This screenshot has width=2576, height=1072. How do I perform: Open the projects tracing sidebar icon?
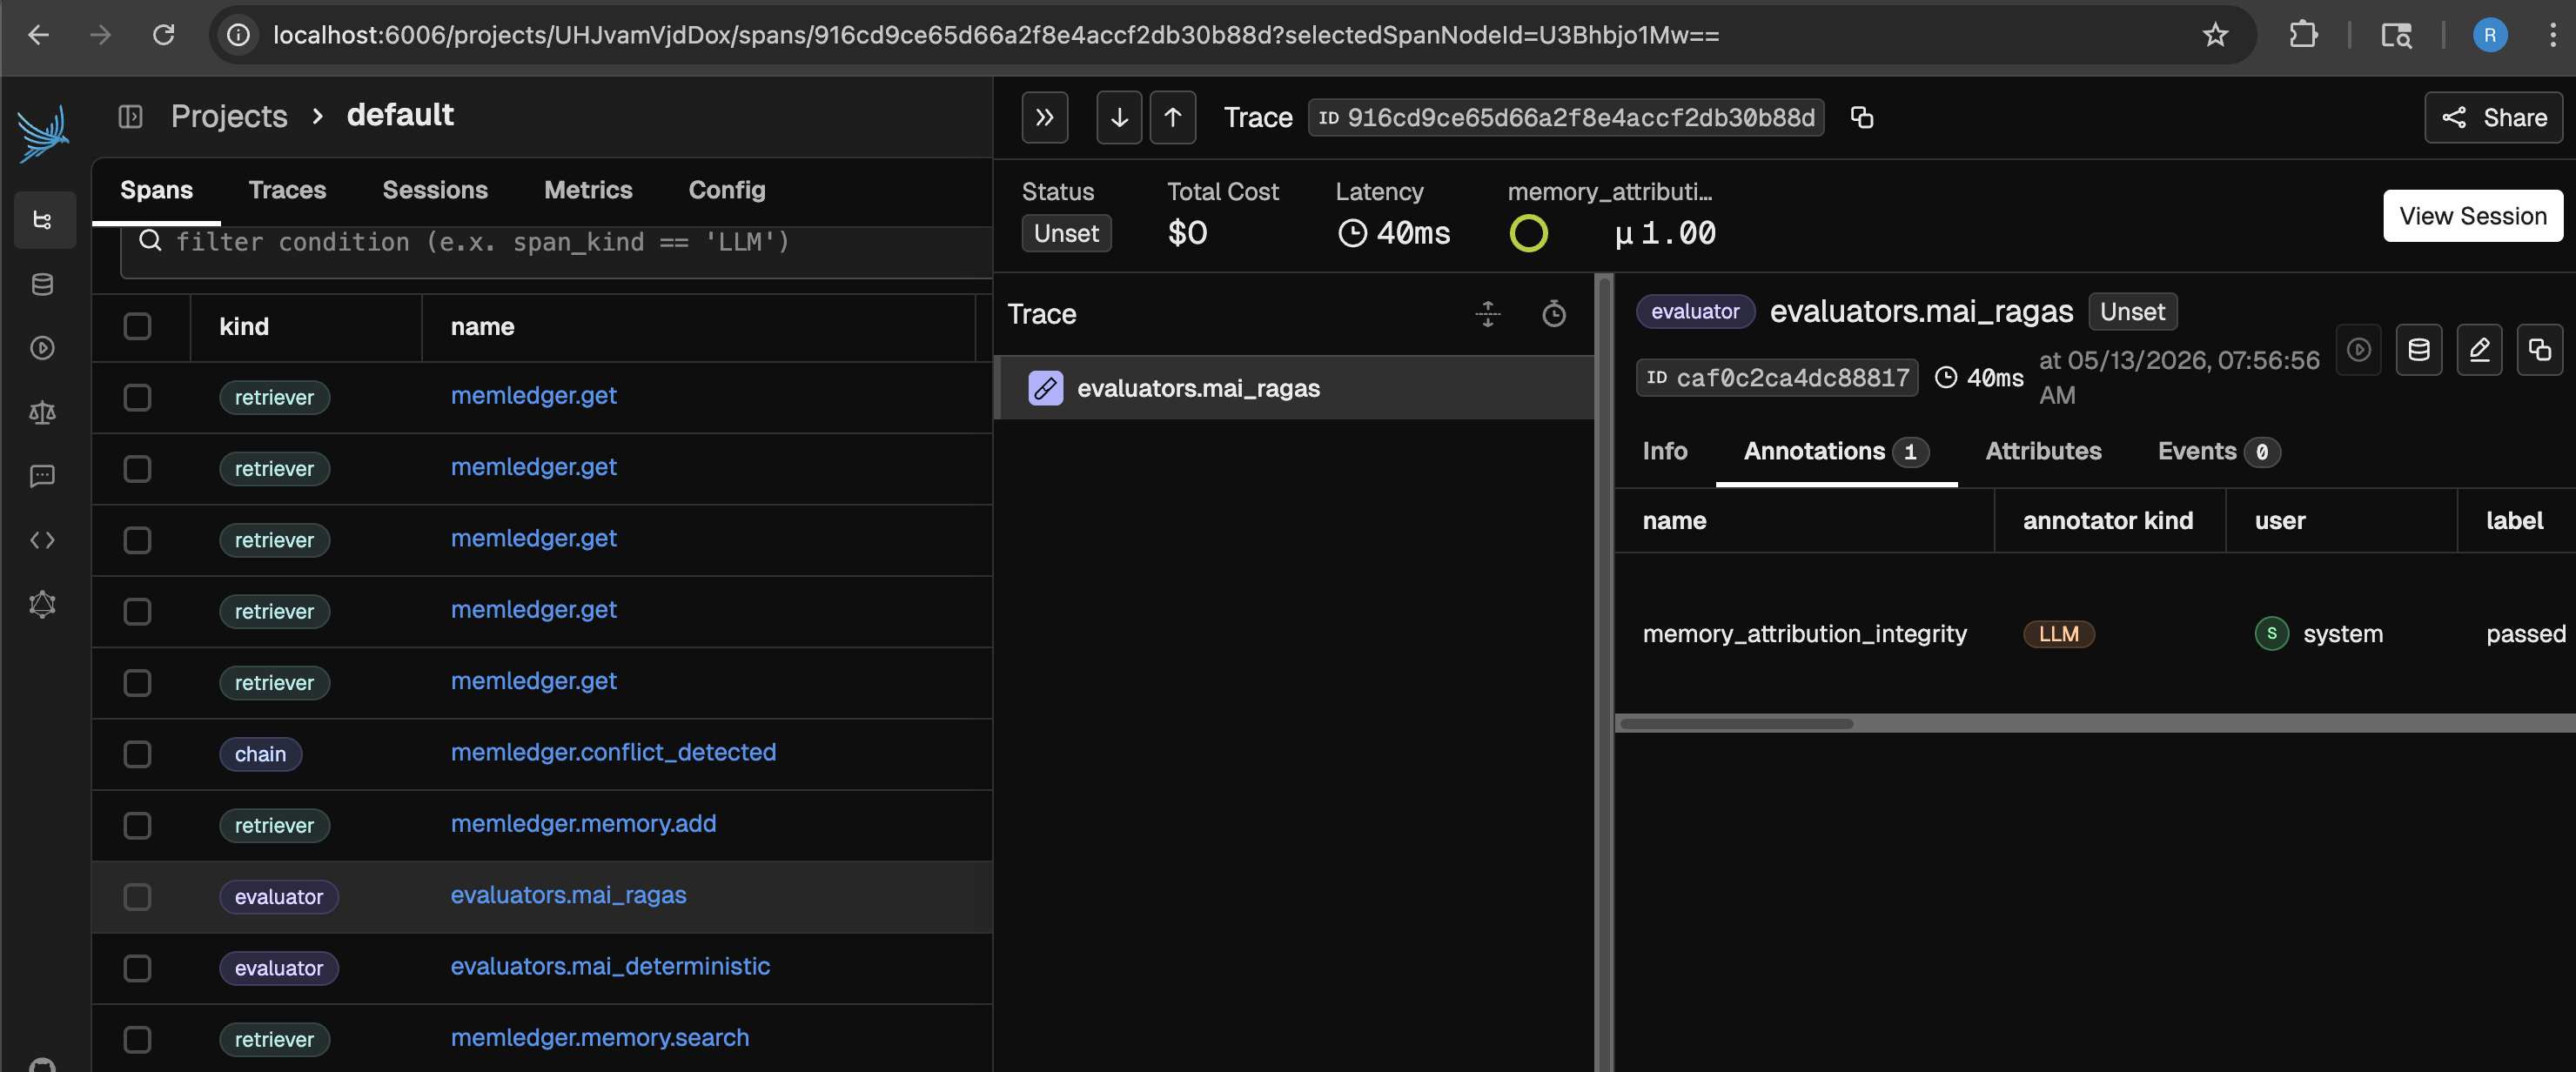pos(43,220)
